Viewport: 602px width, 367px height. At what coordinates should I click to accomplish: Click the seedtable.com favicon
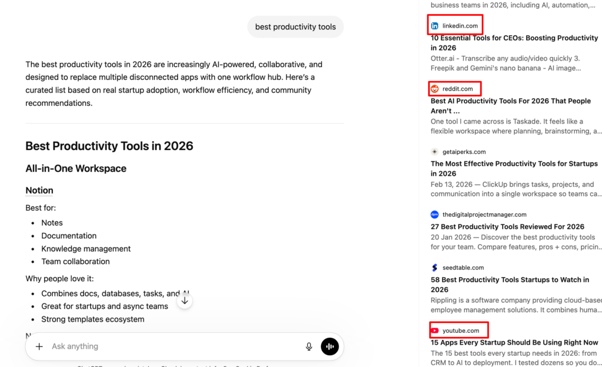coord(435,268)
